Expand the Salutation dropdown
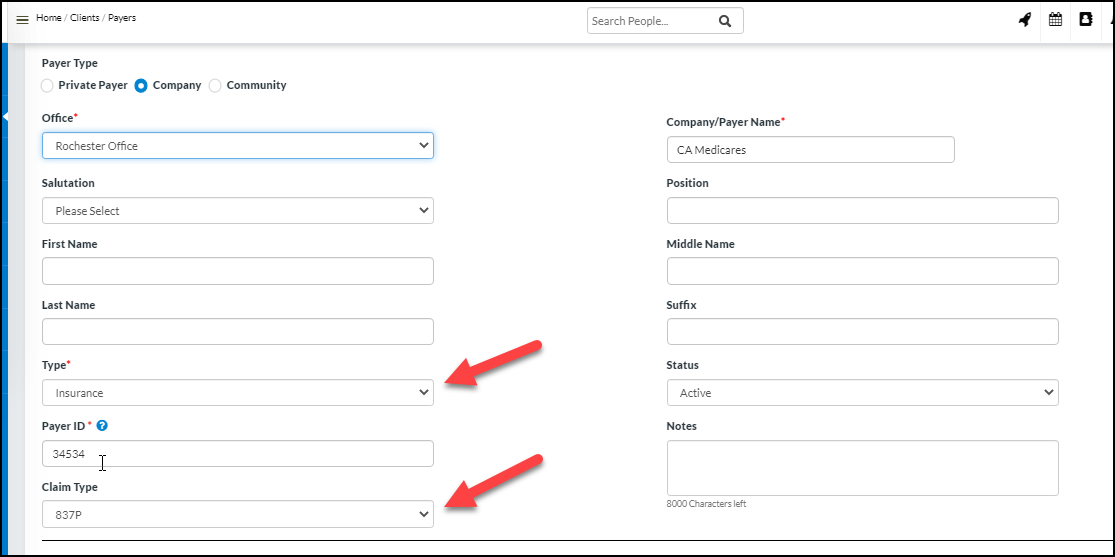 click(237, 211)
